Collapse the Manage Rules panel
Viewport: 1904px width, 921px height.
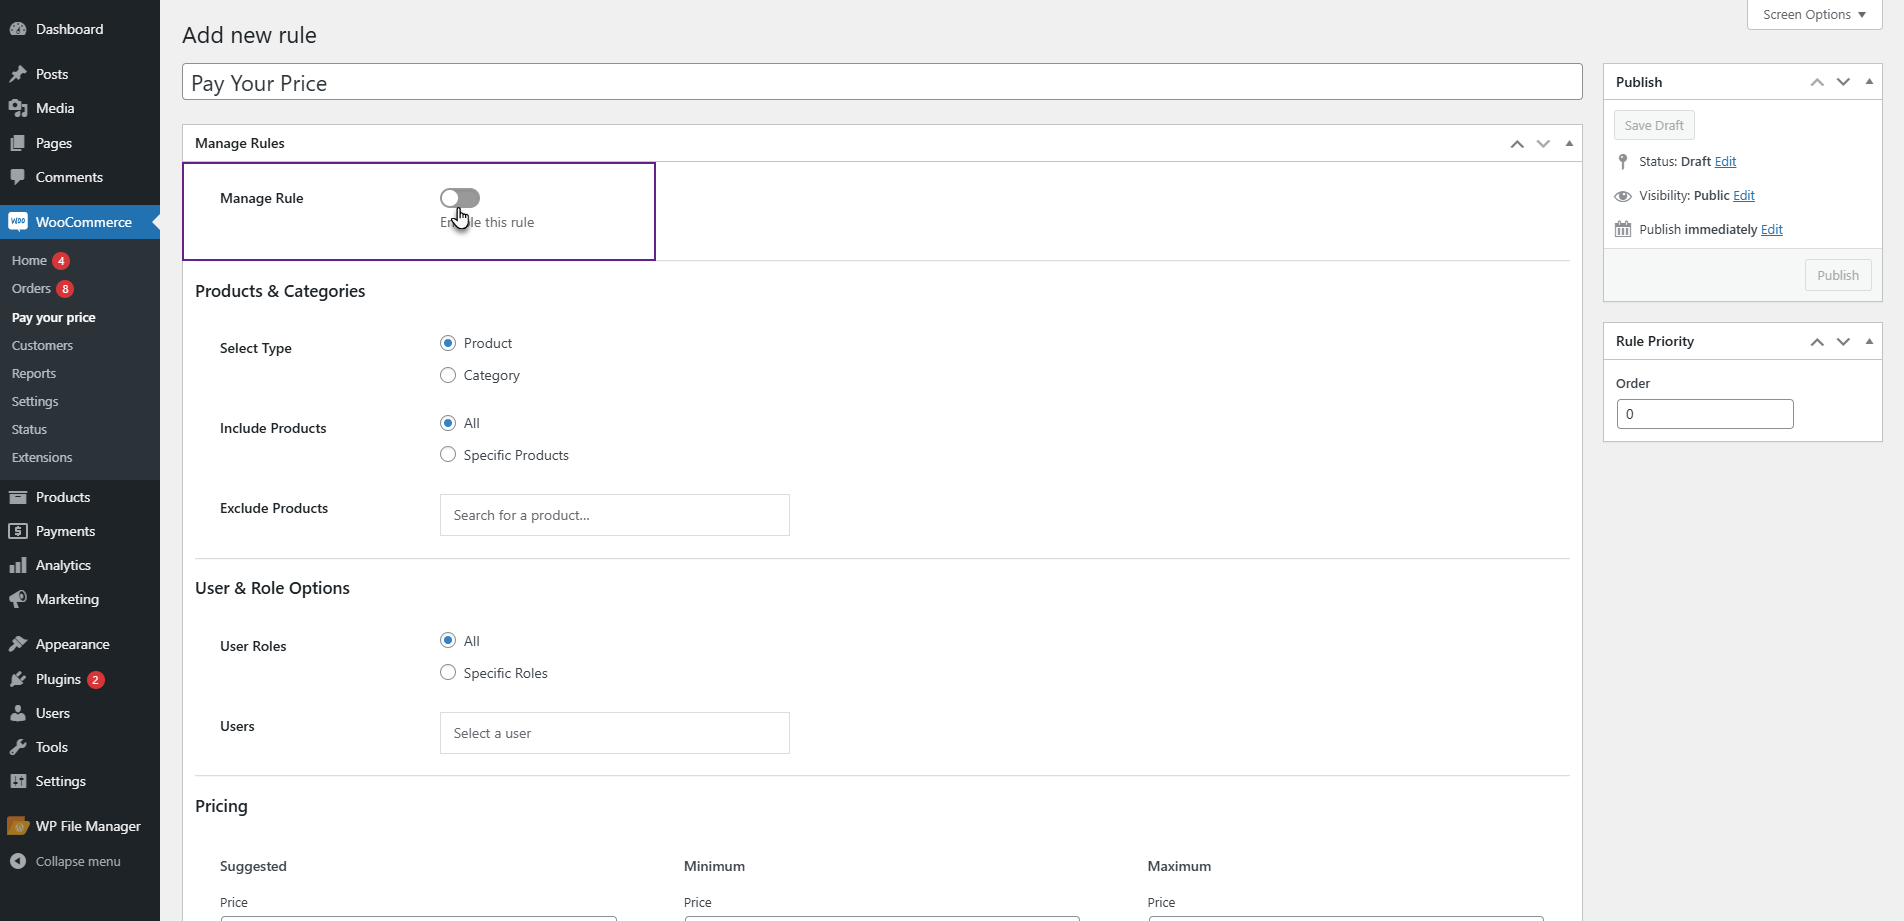click(1569, 143)
